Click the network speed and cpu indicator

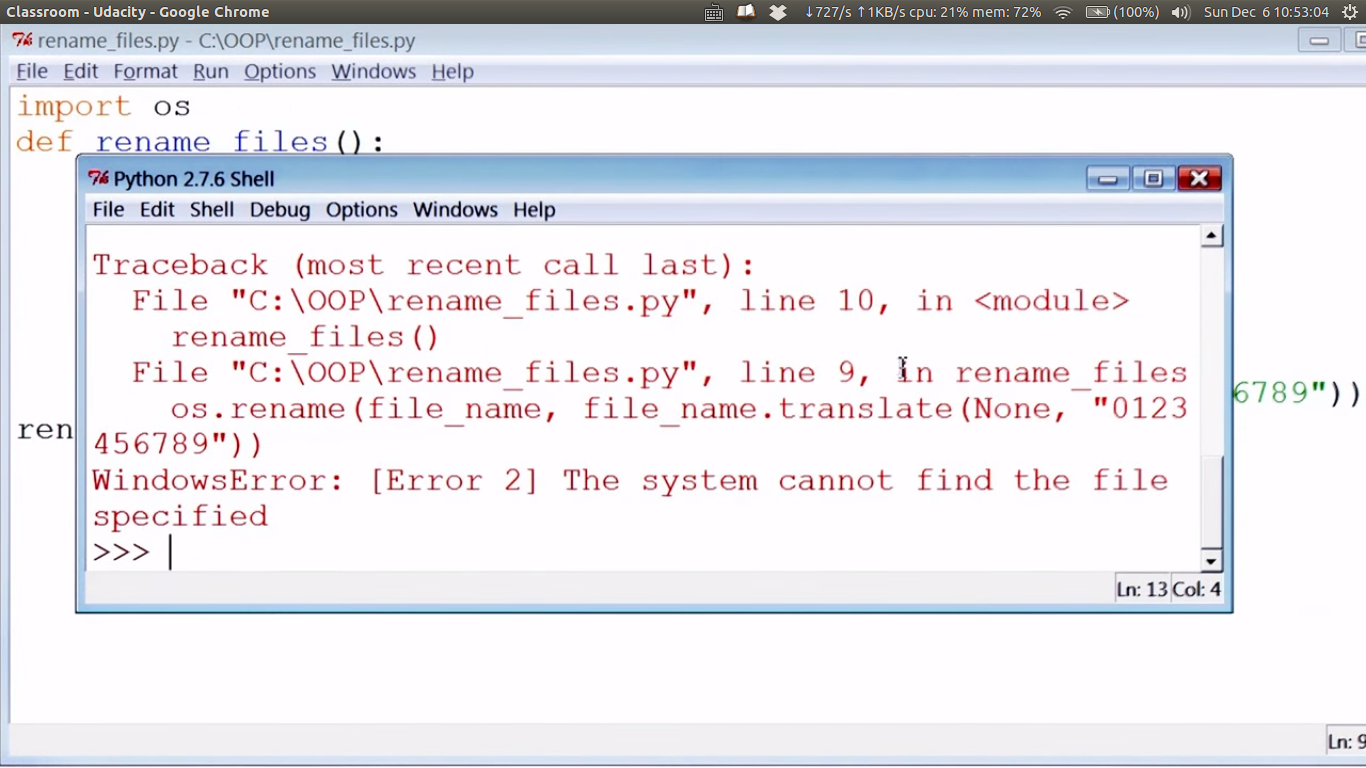923,12
